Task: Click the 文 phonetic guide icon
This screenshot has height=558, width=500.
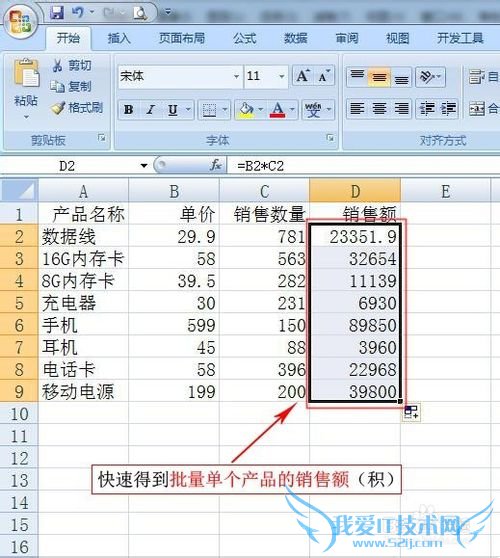Action: (x=313, y=110)
